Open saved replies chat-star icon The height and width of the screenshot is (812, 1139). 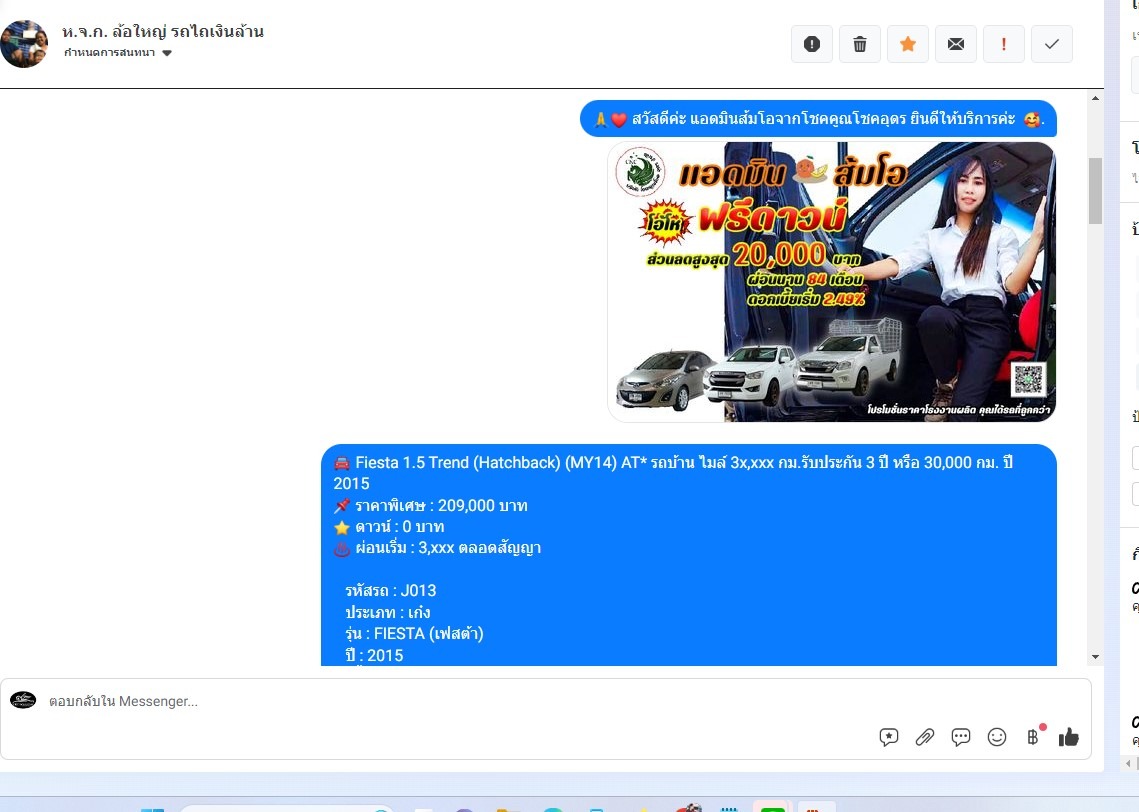coord(888,737)
